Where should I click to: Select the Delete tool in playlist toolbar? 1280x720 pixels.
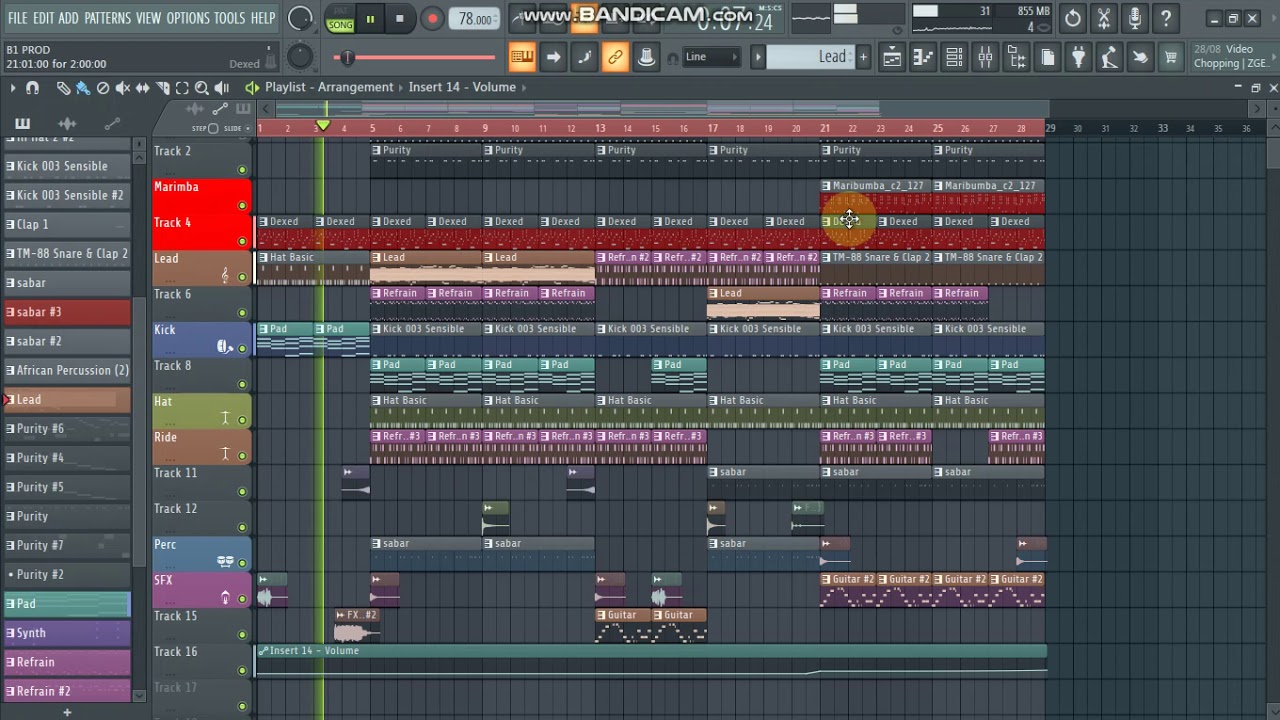click(x=102, y=88)
